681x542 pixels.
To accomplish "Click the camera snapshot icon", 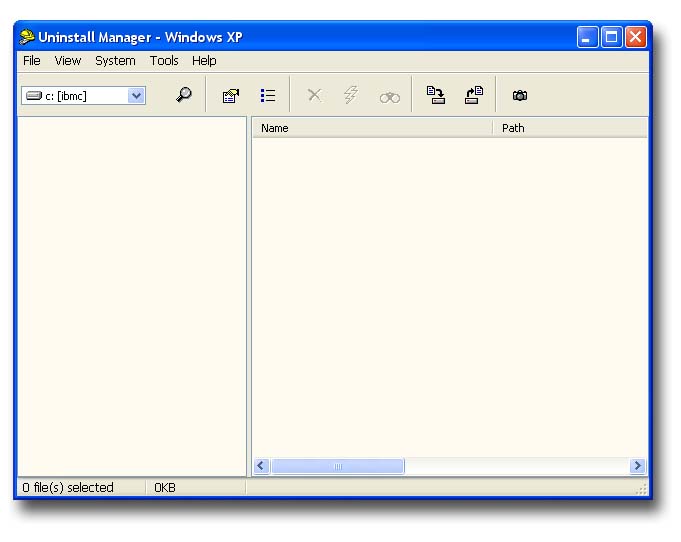I will tap(520, 95).
